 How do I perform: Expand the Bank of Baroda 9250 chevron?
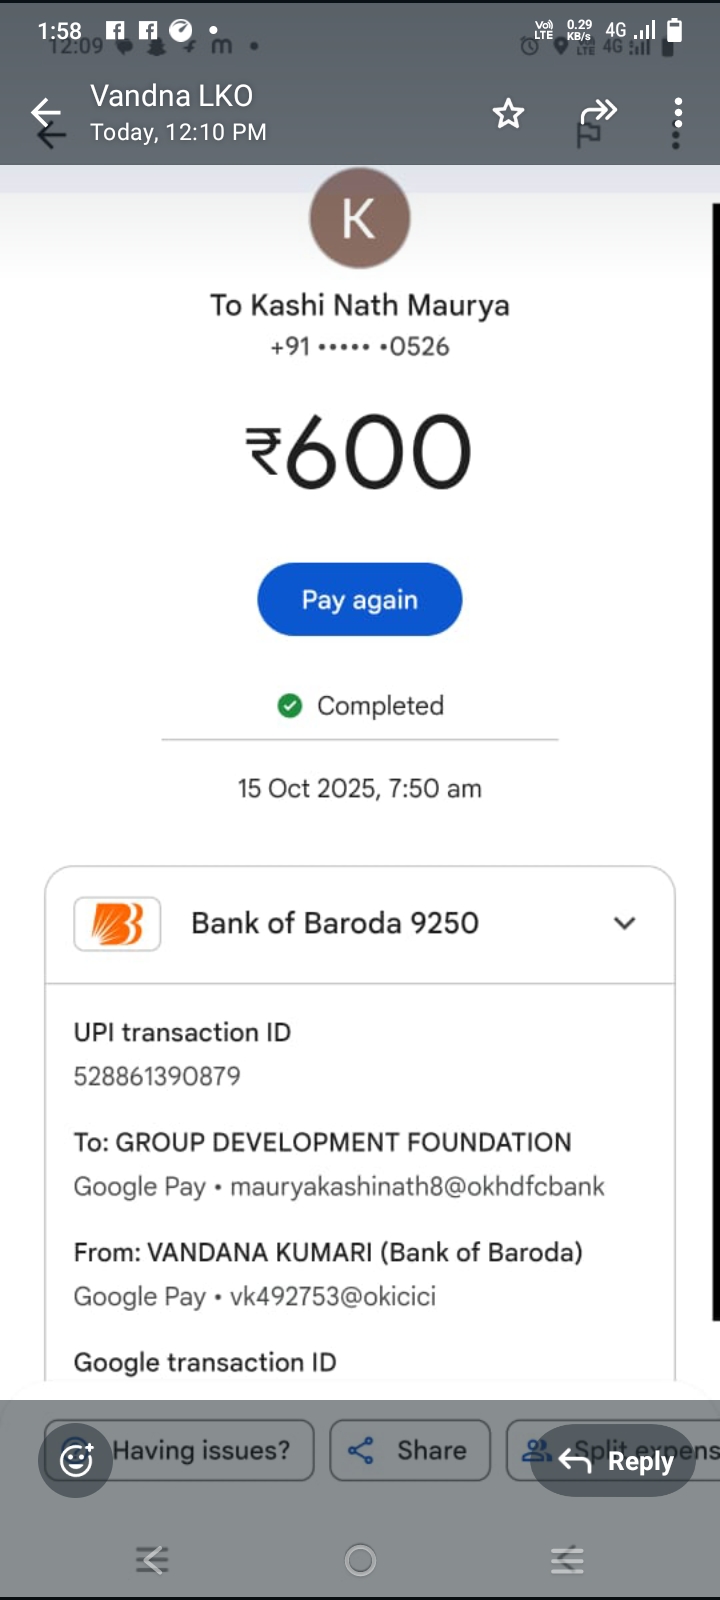[x=624, y=923]
